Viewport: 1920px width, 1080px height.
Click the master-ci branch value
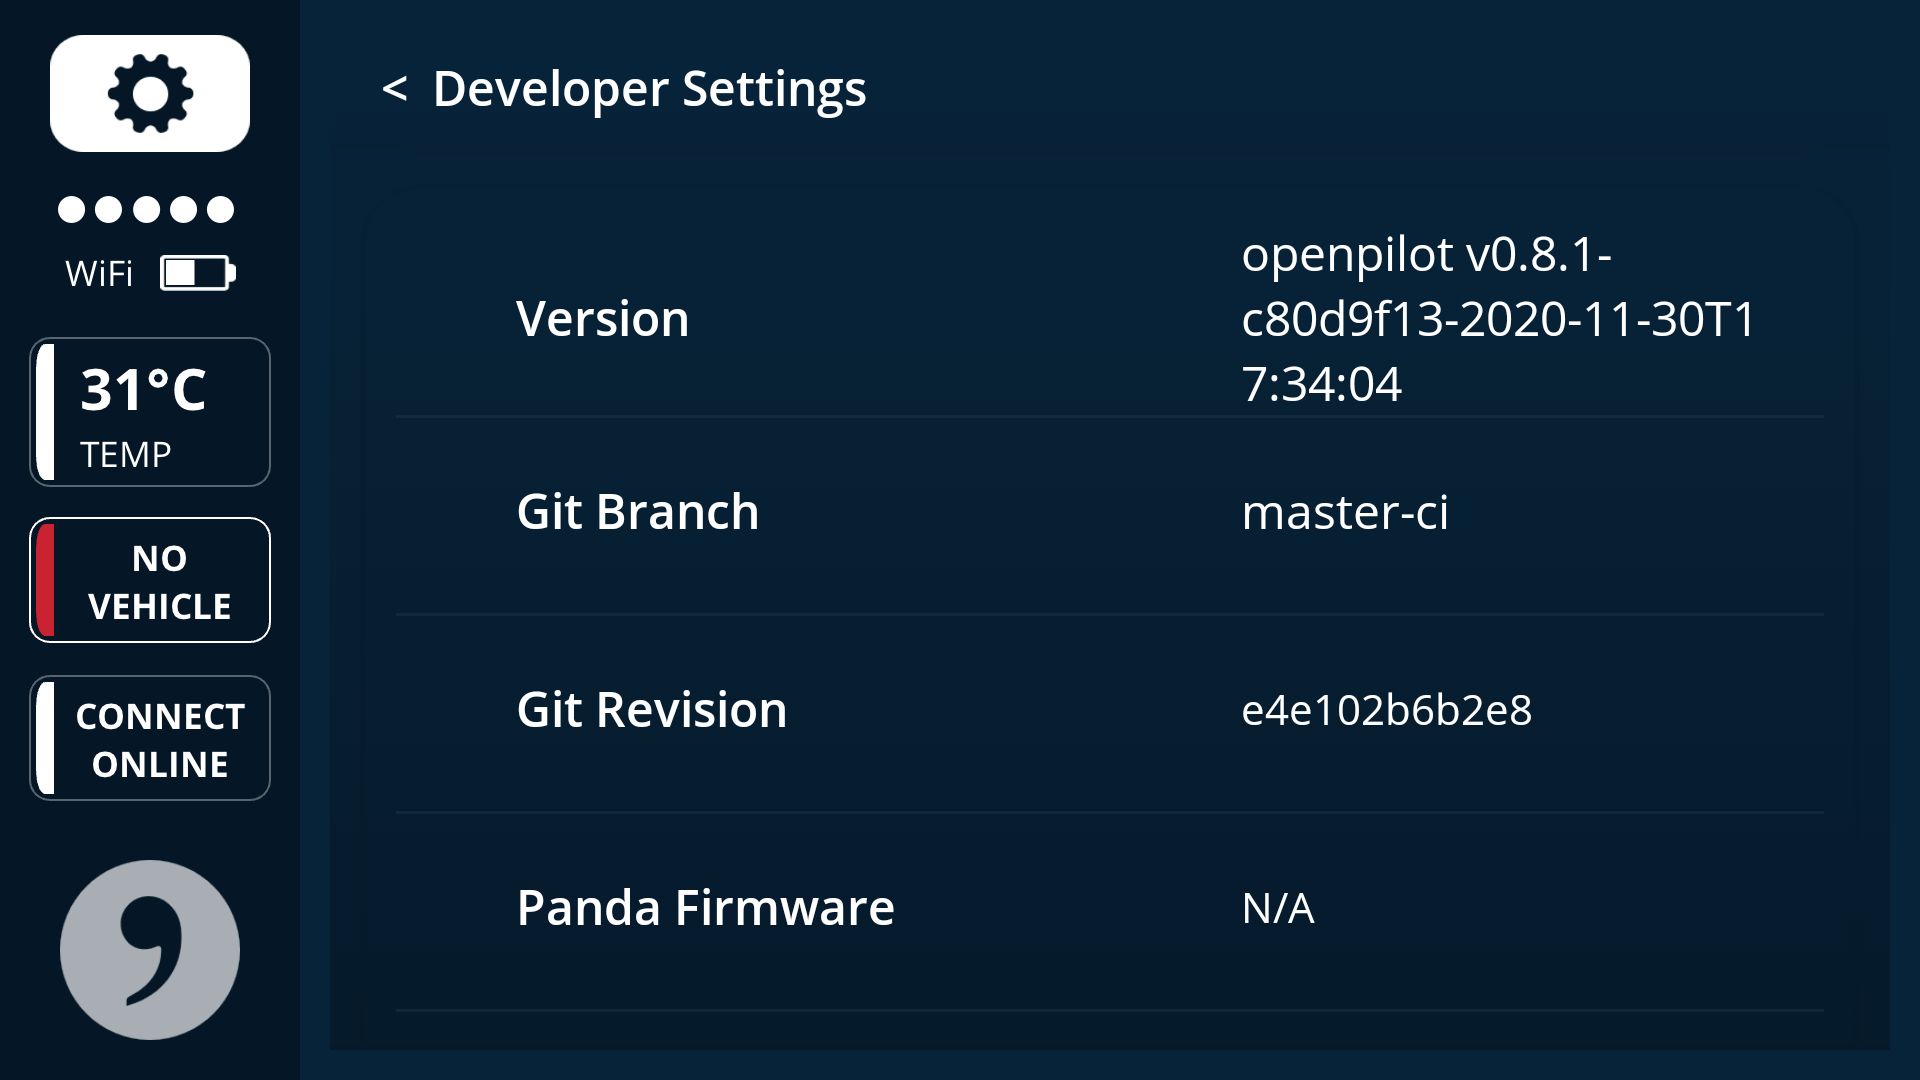click(x=1348, y=514)
